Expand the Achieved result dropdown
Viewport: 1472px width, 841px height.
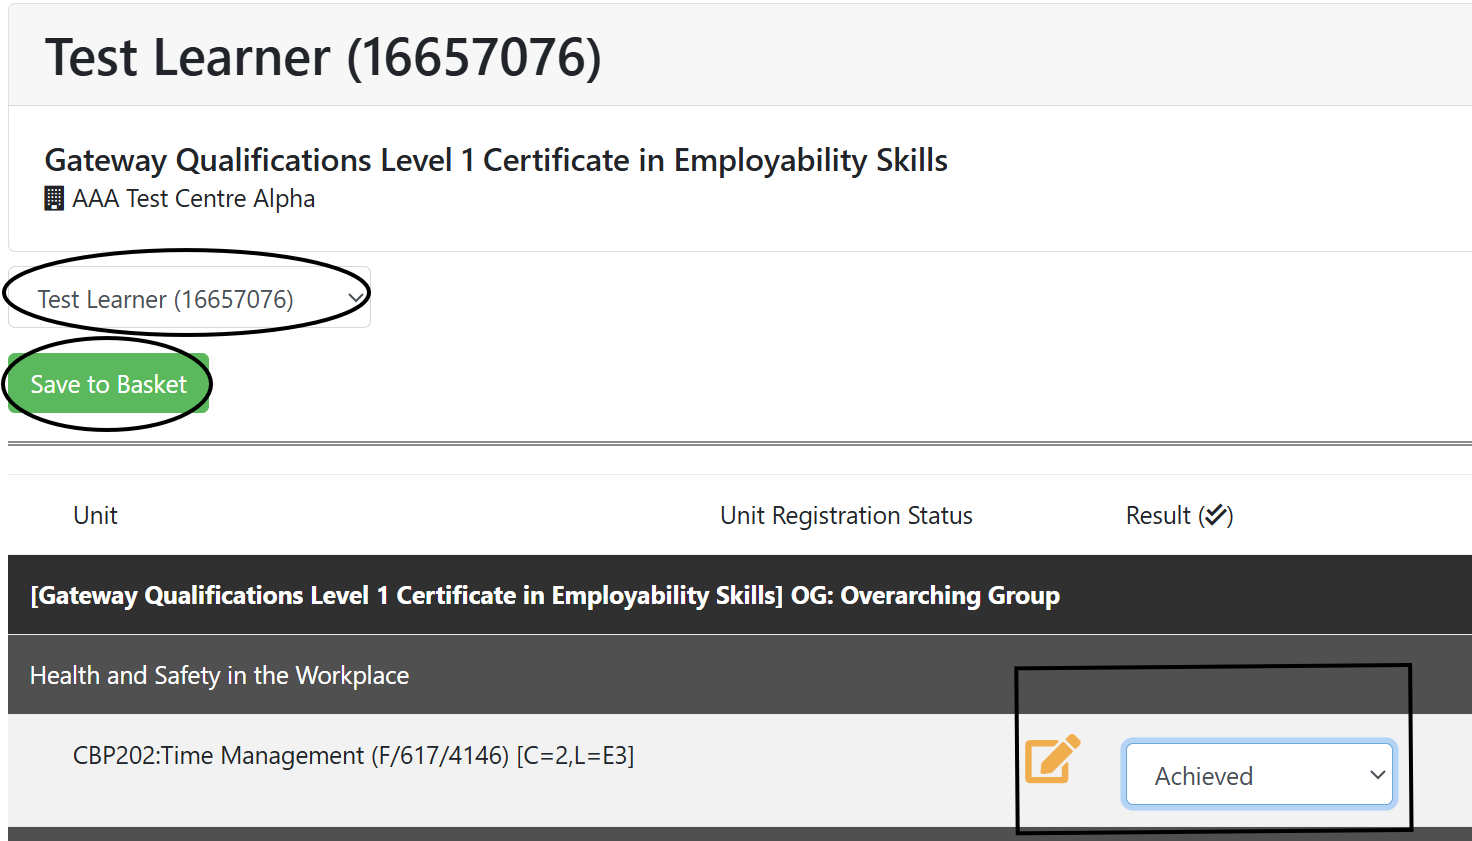click(x=1258, y=775)
